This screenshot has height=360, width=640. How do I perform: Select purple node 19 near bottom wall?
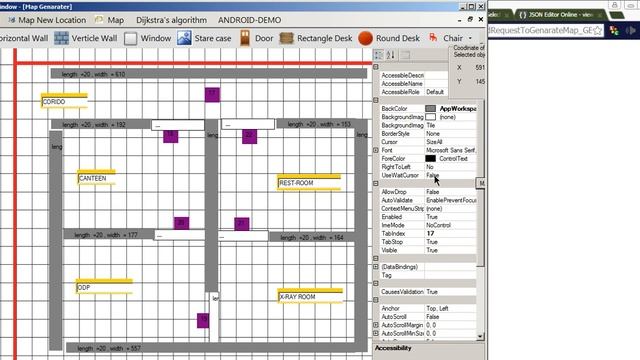tap(203, 320)
